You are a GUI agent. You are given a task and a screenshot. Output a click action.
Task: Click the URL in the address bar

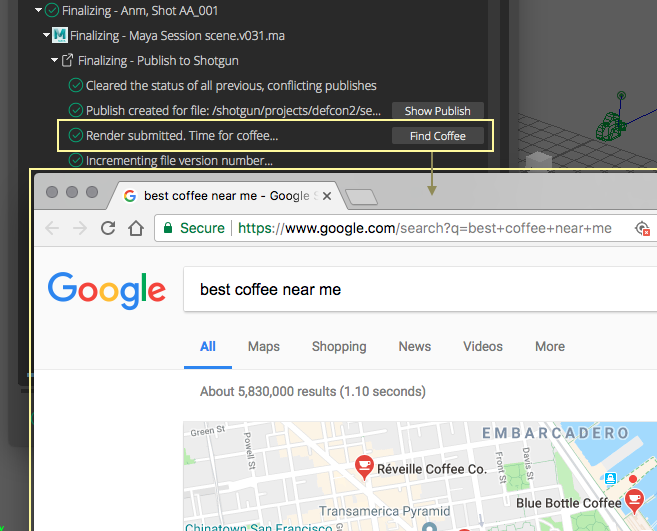click(424, 228)
